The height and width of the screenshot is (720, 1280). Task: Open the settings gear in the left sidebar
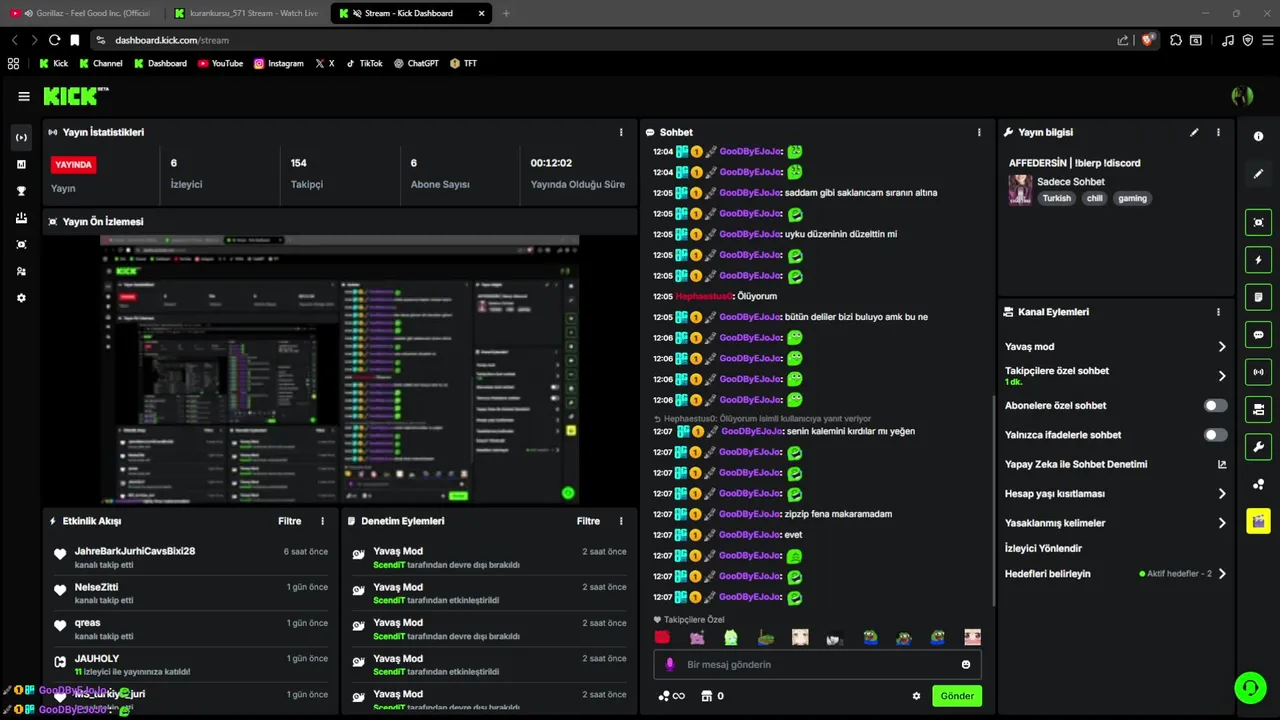tap(22, 298)
